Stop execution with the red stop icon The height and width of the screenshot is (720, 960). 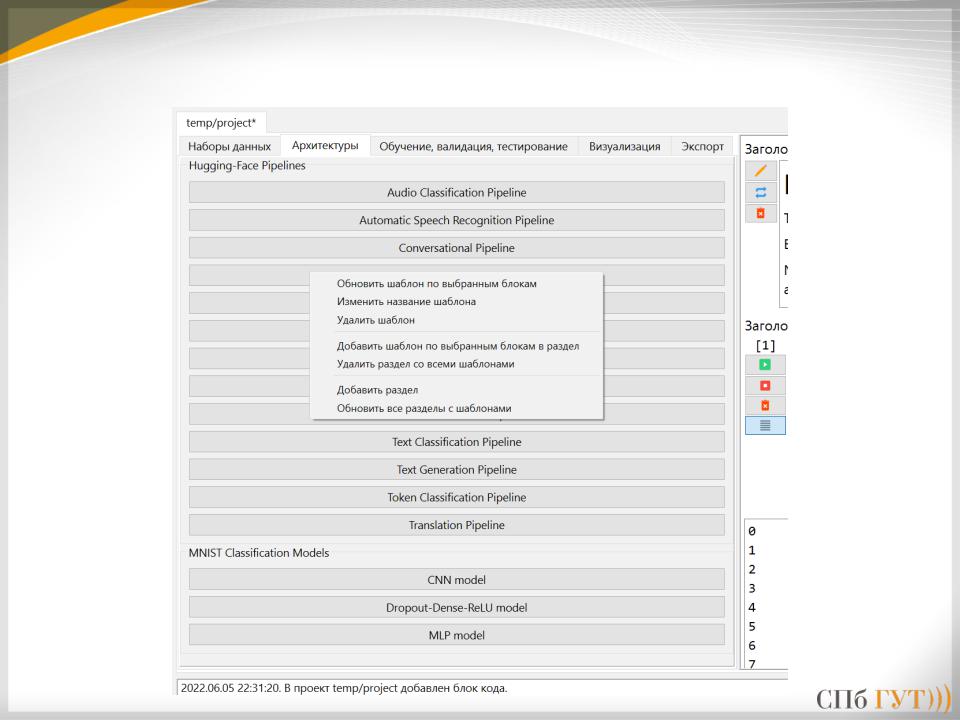click(x=765, y=385)
